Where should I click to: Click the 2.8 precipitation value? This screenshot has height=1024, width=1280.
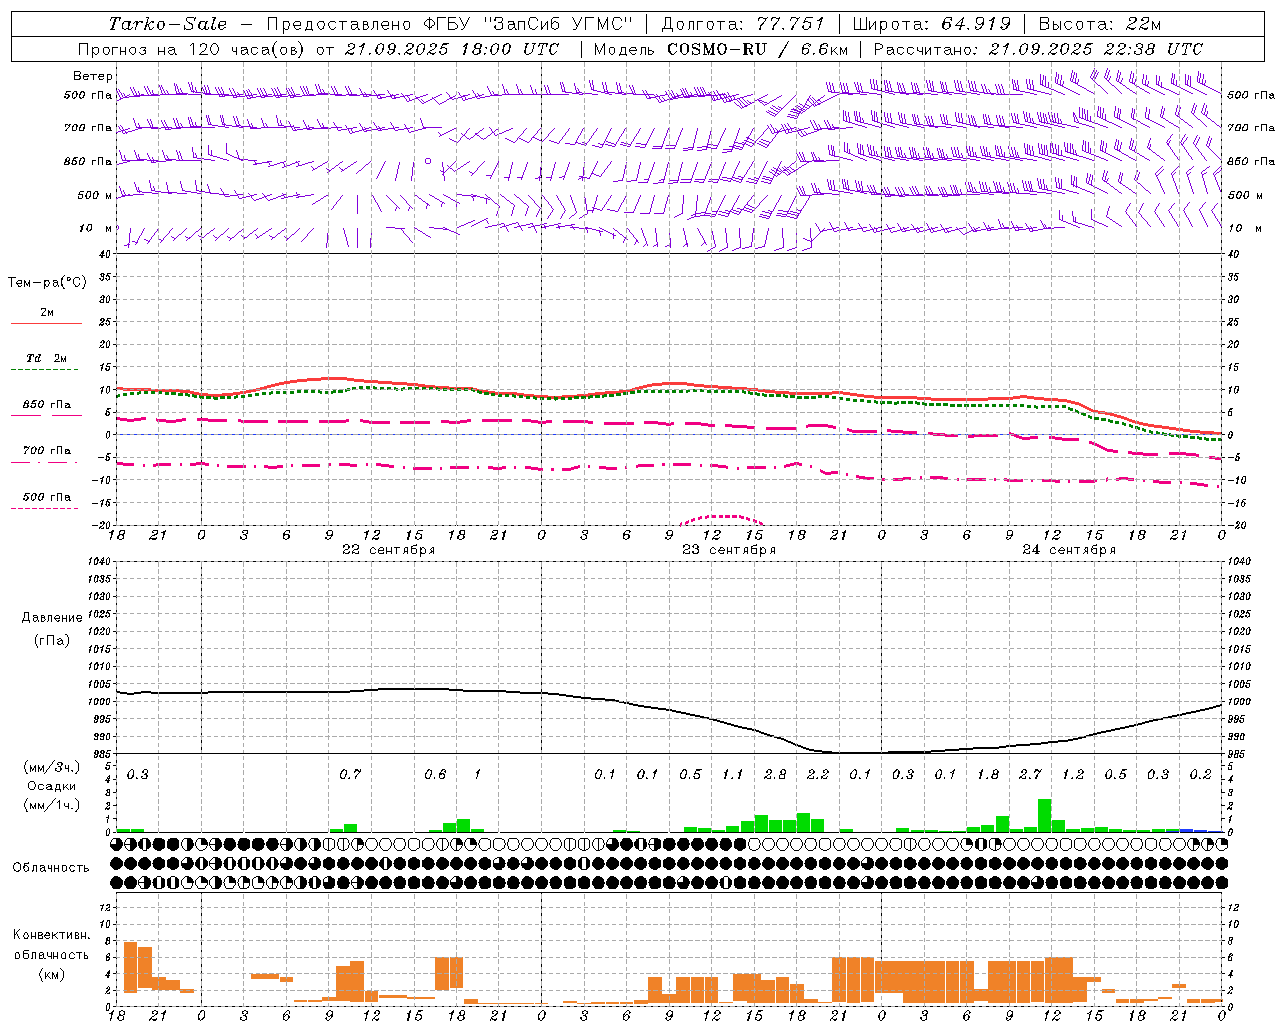(x=775, y=775)
